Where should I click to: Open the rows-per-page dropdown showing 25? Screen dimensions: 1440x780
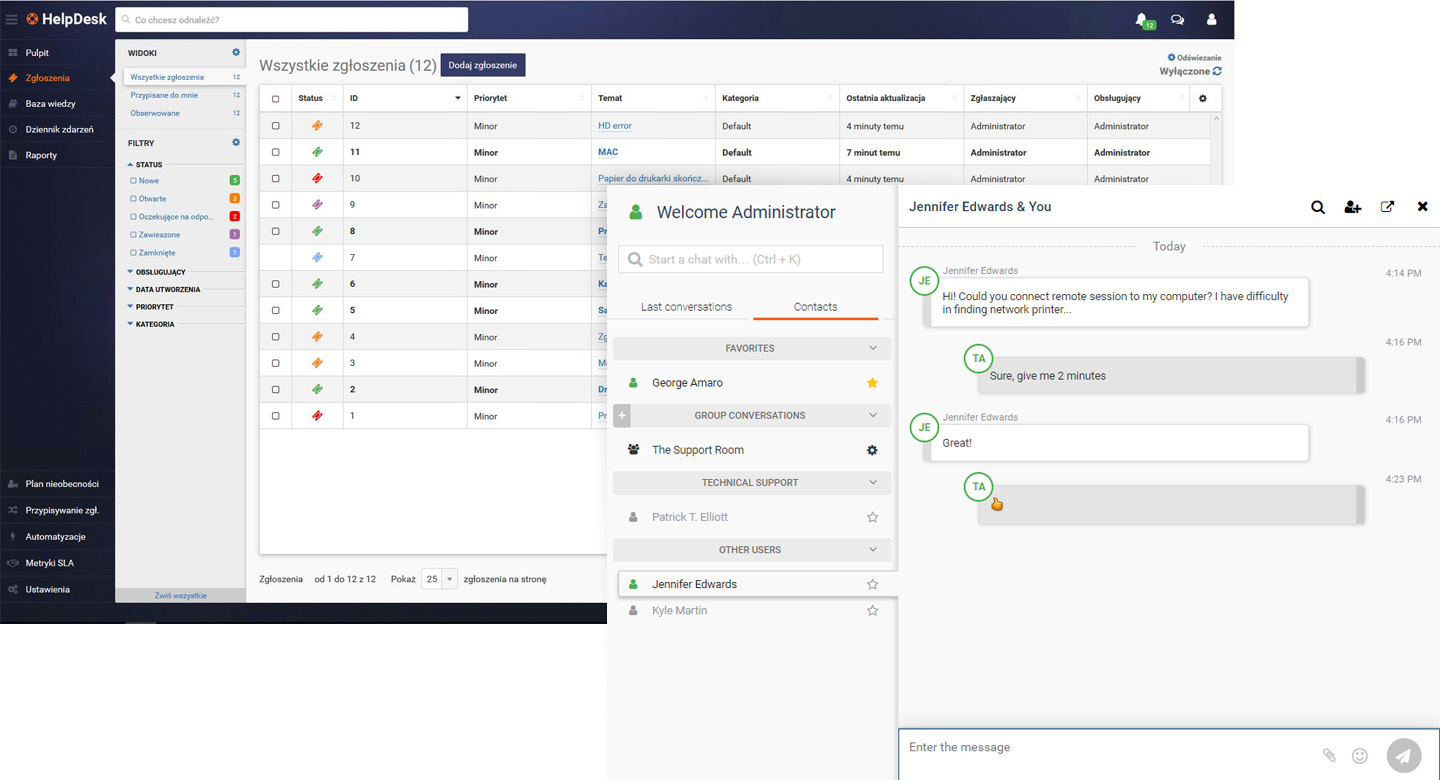pos(439,579)
